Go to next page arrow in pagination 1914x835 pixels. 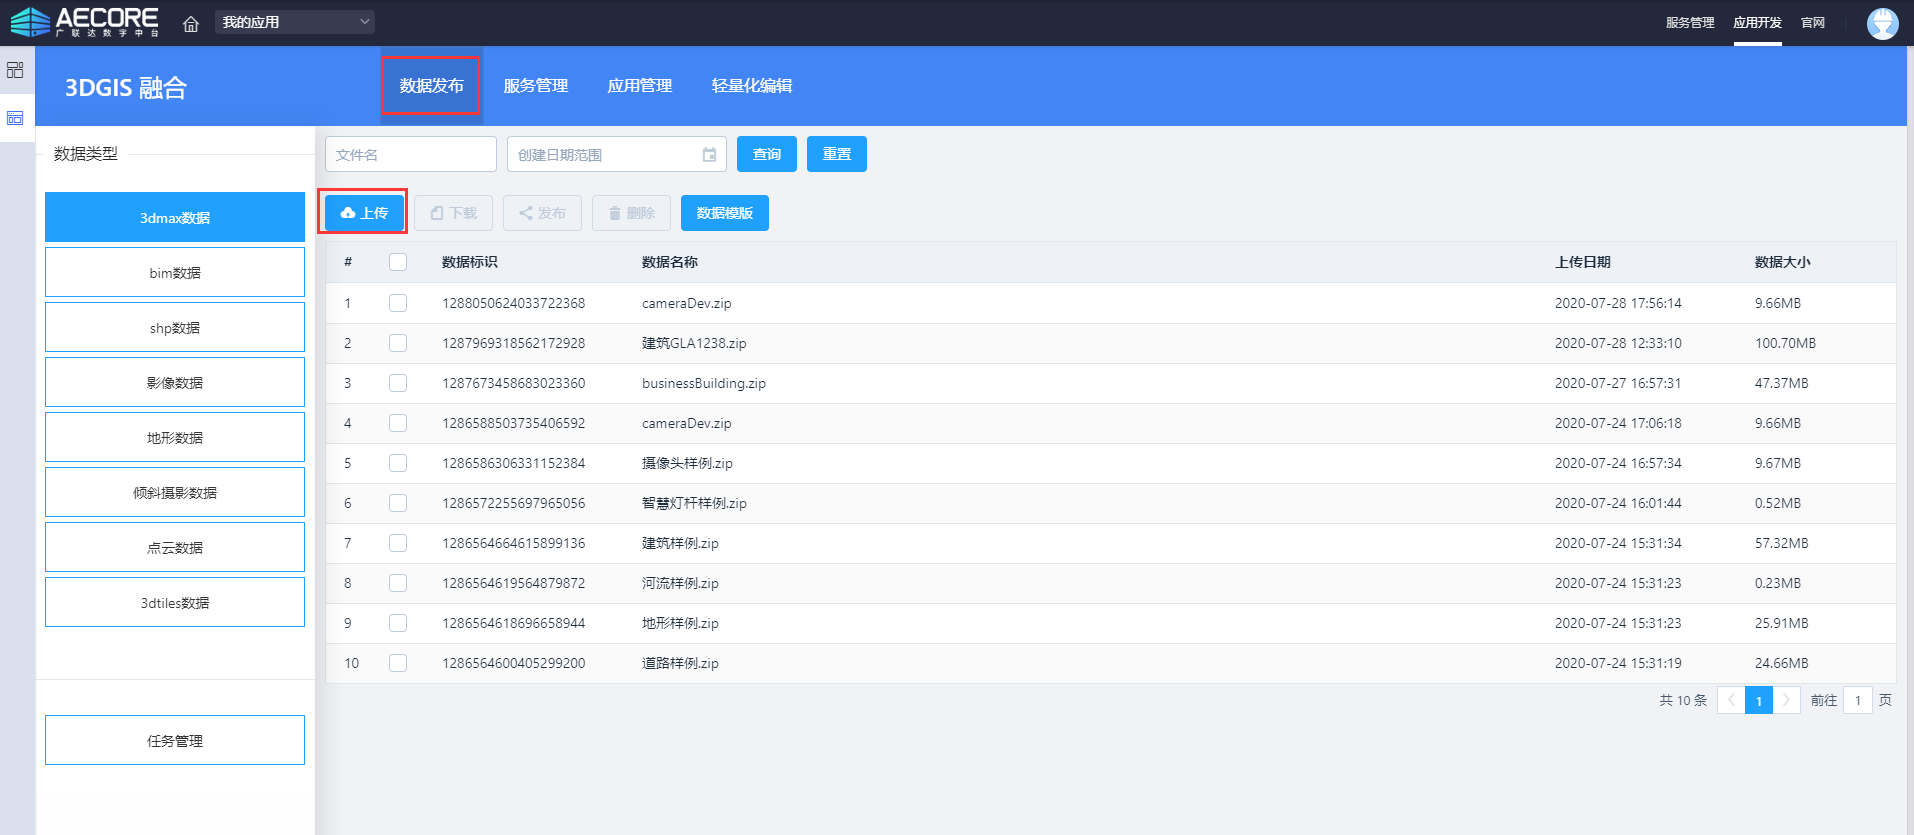click(1786, 700)
